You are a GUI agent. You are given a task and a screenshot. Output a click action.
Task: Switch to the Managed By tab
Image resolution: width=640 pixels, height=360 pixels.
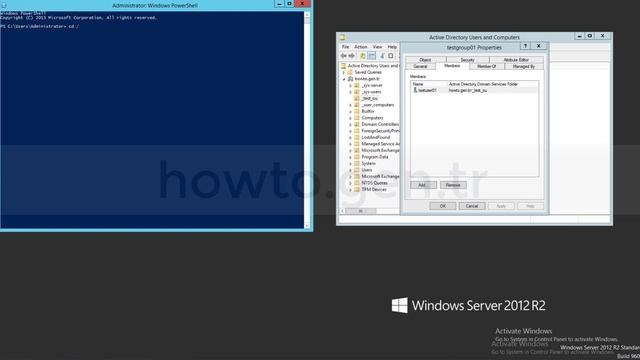pos(524,66)
